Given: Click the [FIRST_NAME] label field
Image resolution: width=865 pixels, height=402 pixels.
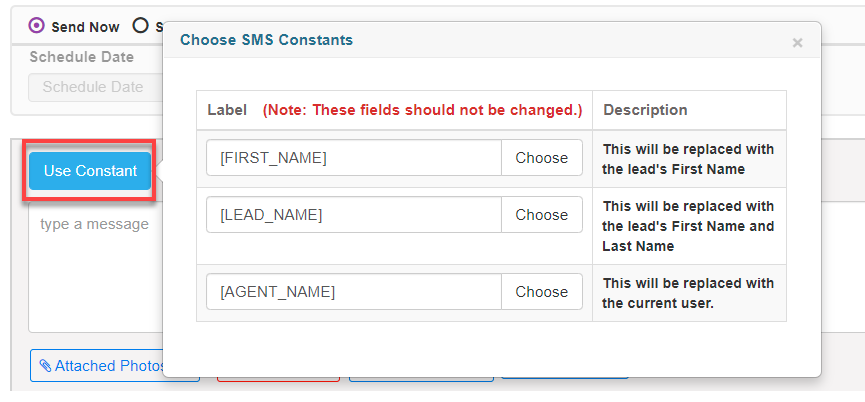Looking at the screenshot, I should pos(353,158).
